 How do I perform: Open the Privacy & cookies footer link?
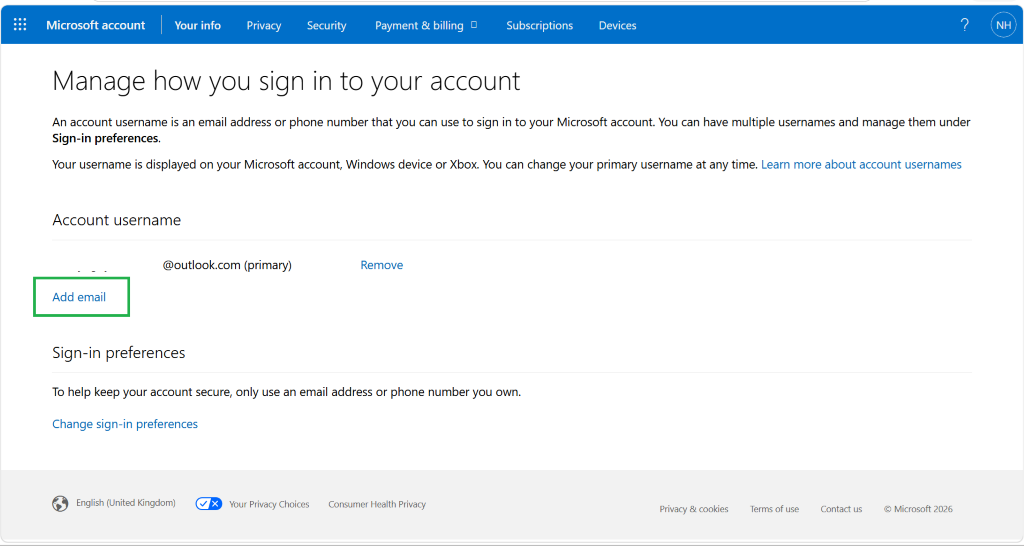(x=694, y=509)
